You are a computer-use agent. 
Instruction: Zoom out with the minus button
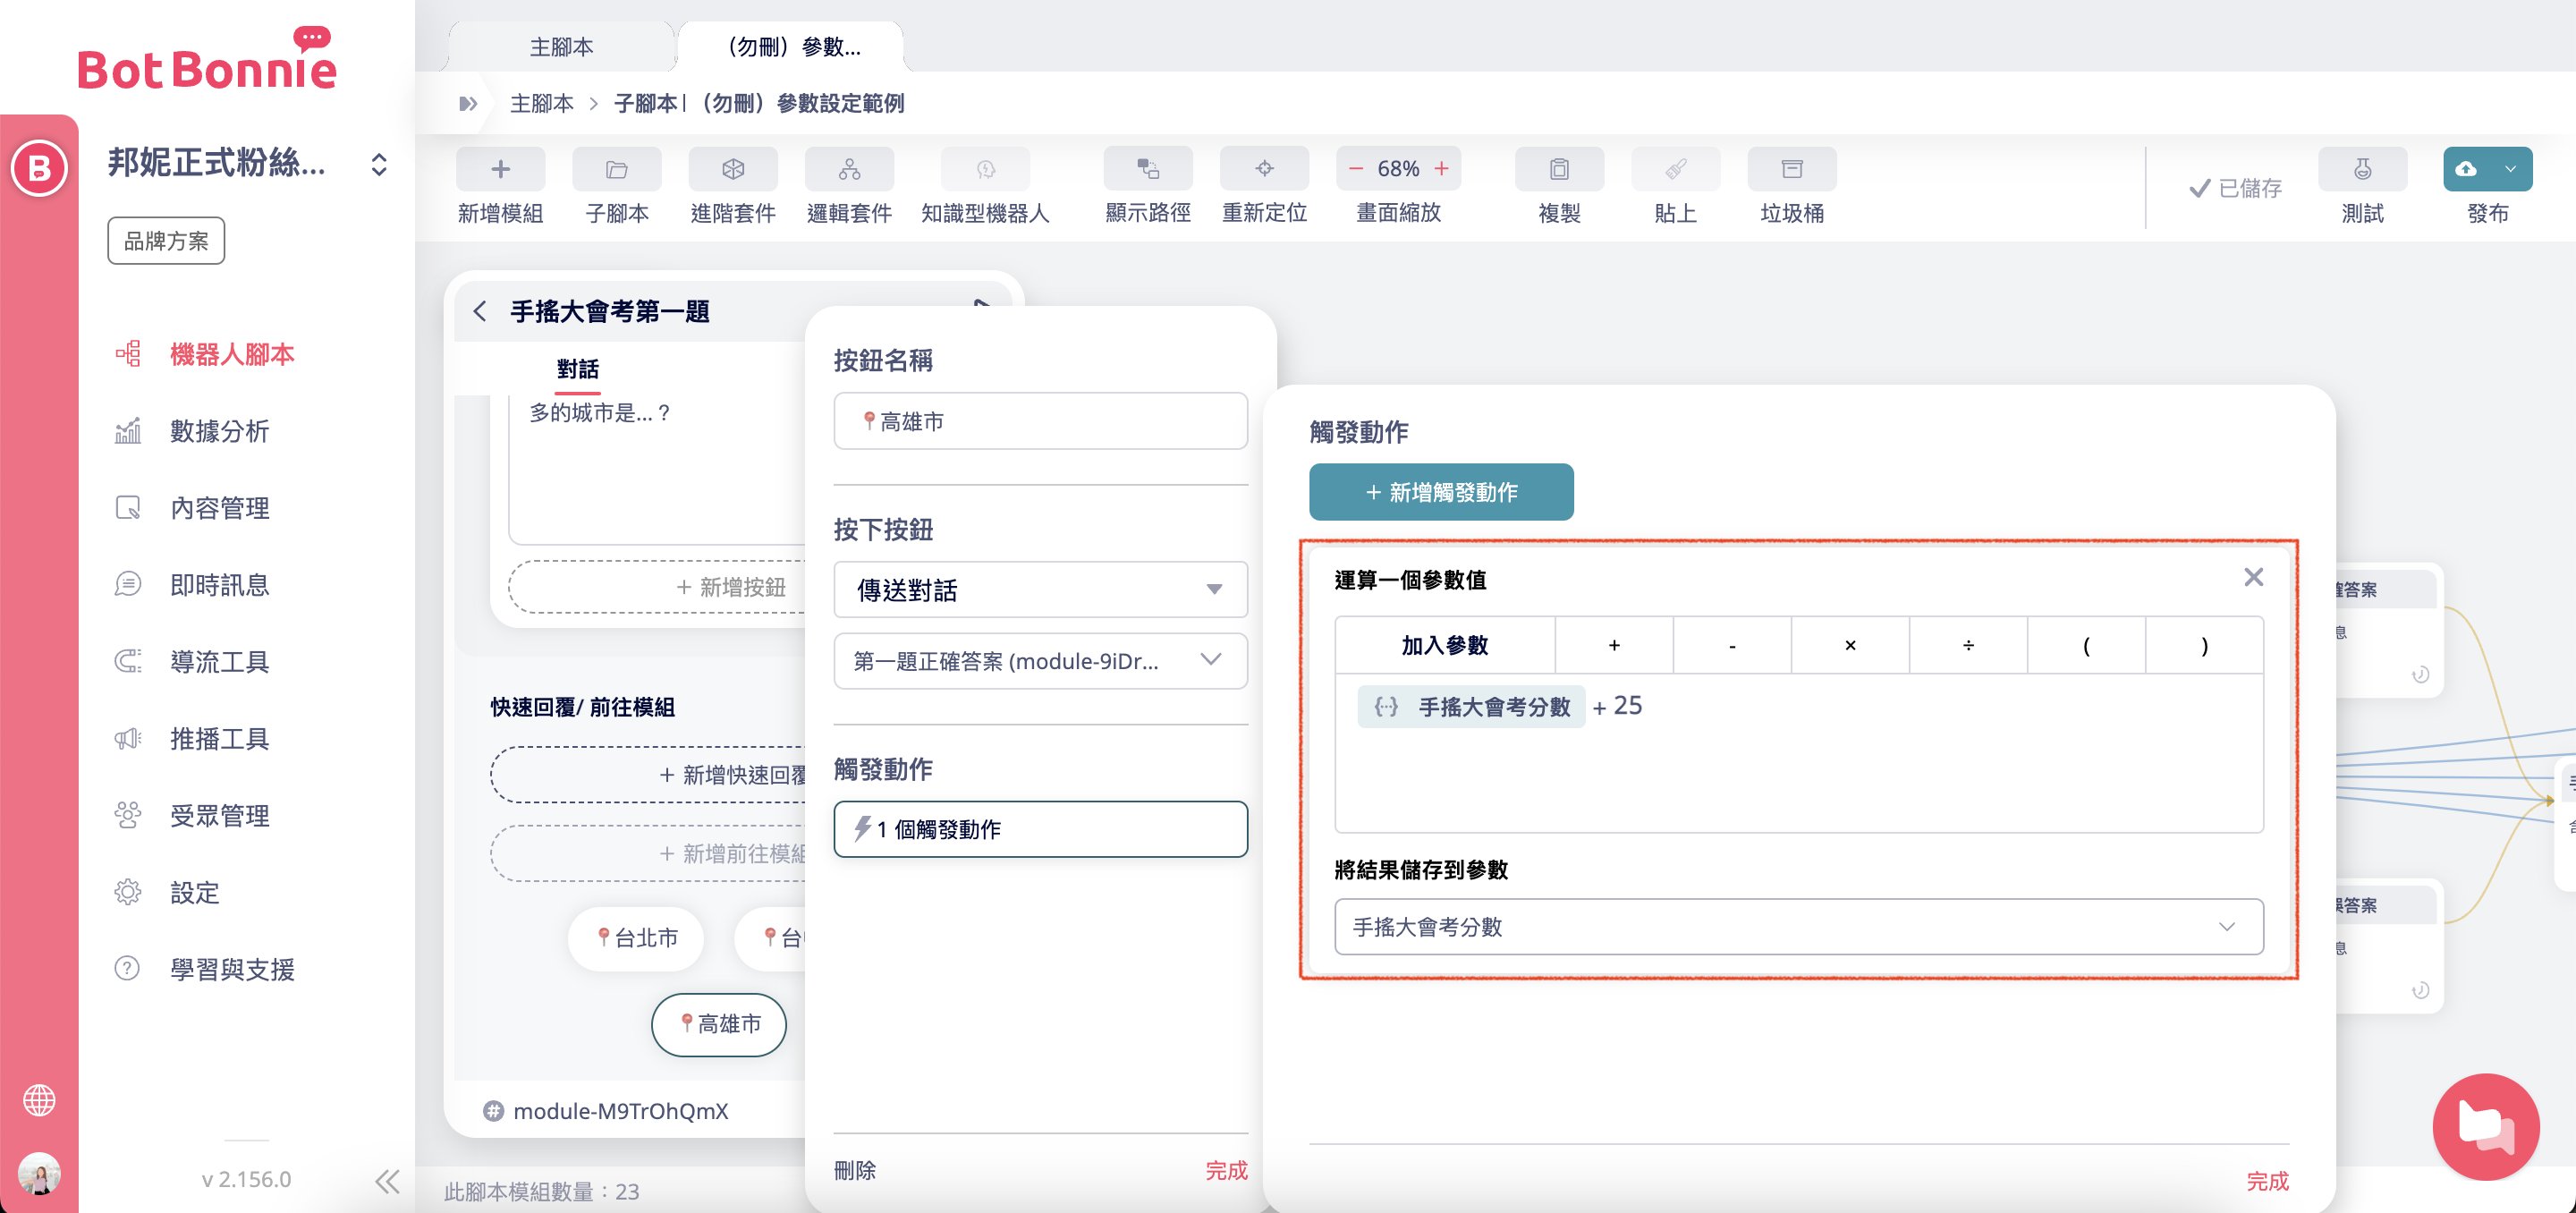click(x=1355, y=169)
